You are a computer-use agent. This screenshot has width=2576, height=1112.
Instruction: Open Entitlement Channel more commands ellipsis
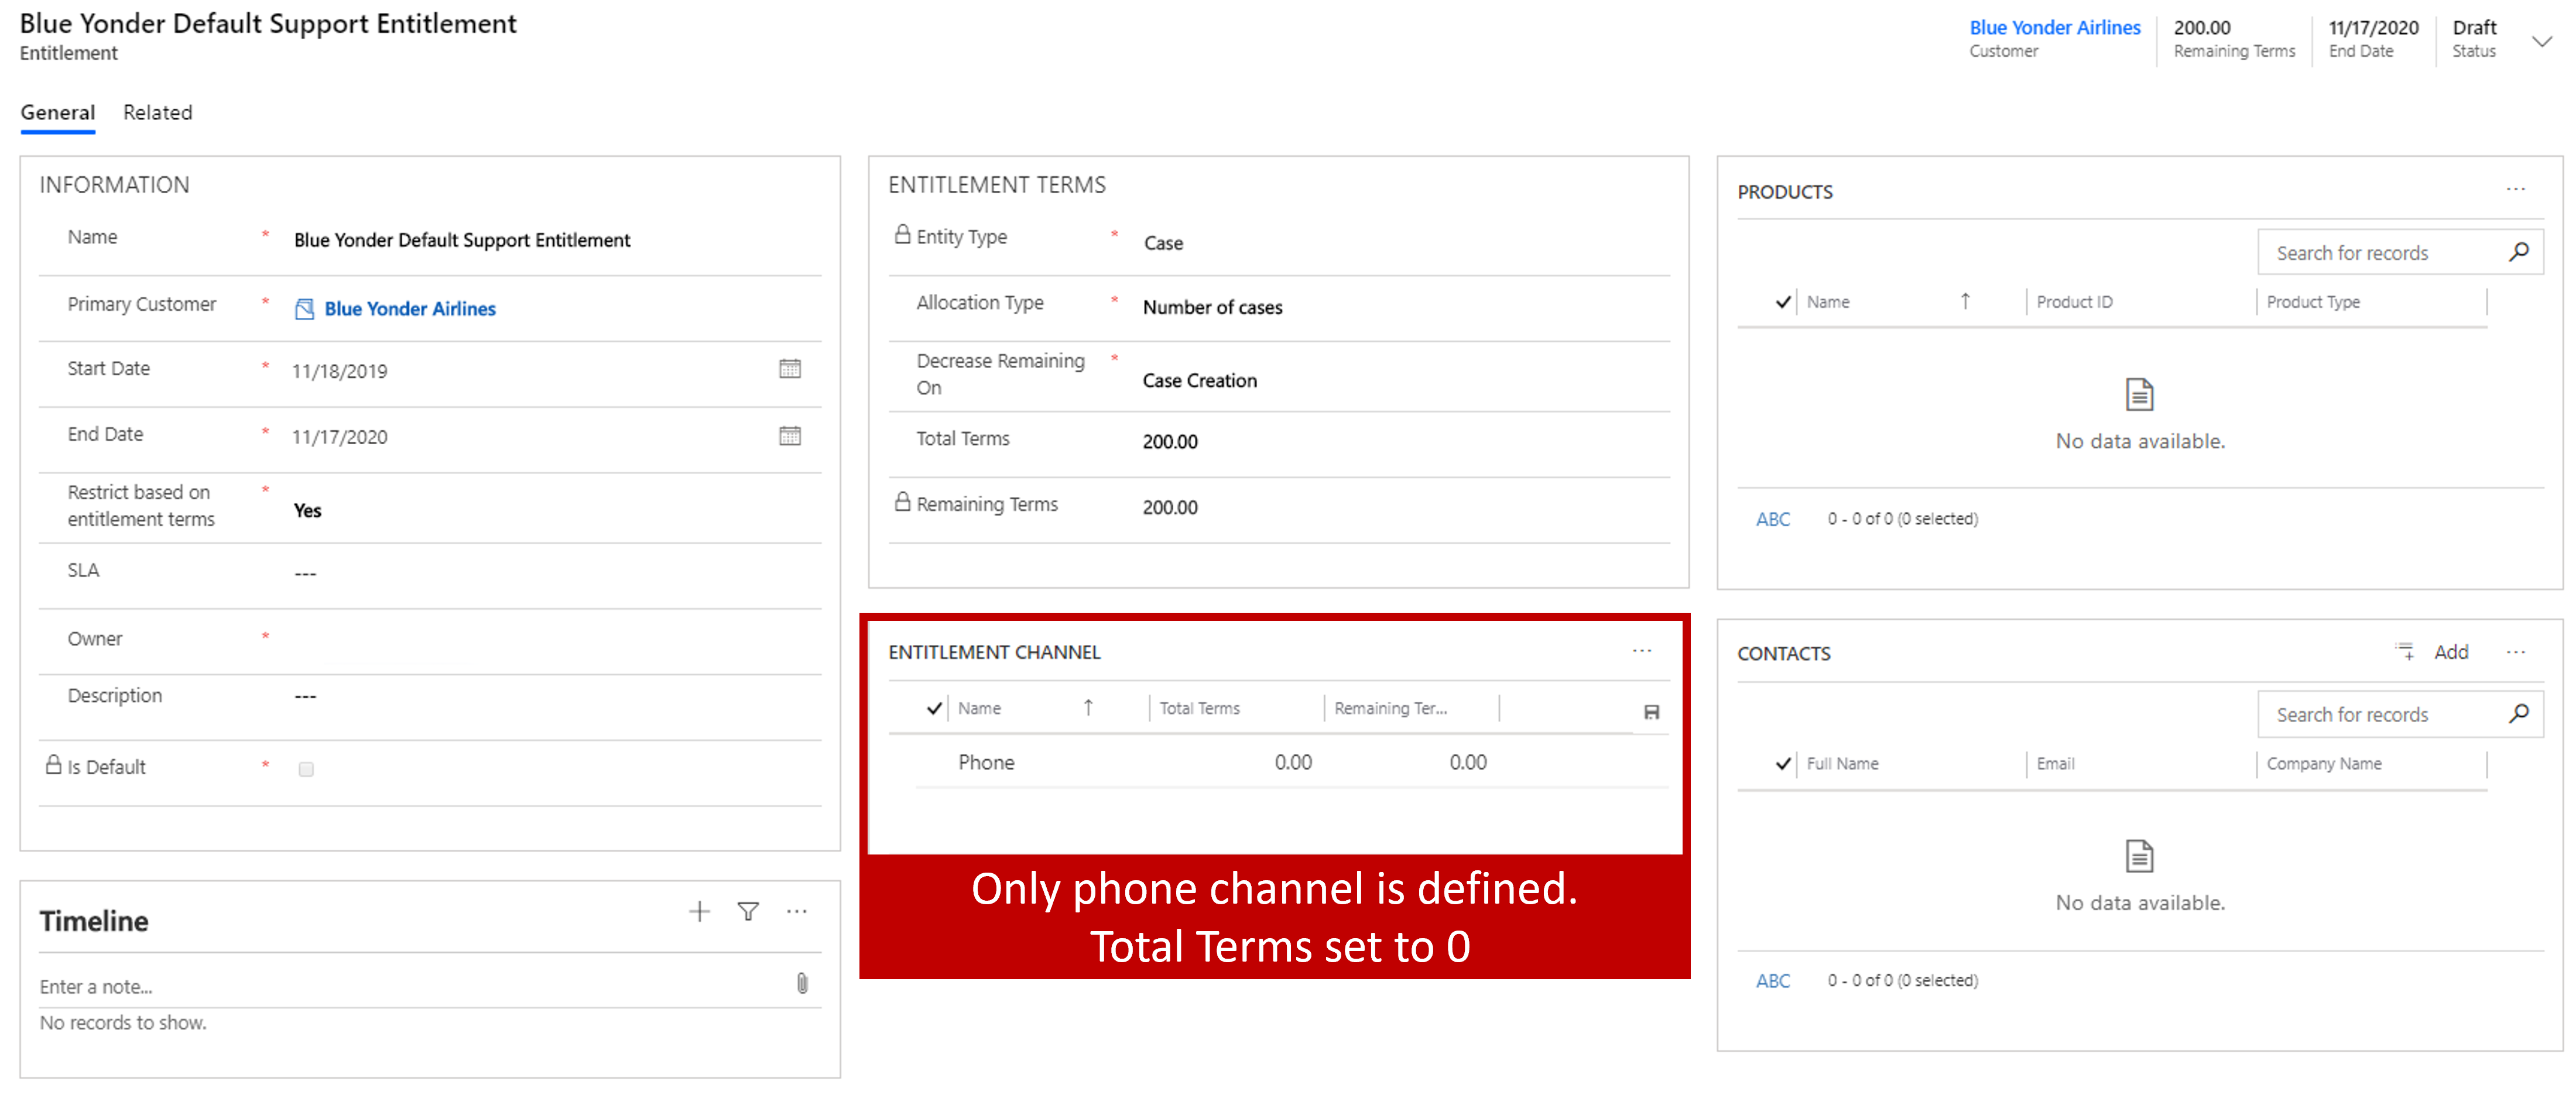[1642, 651]
